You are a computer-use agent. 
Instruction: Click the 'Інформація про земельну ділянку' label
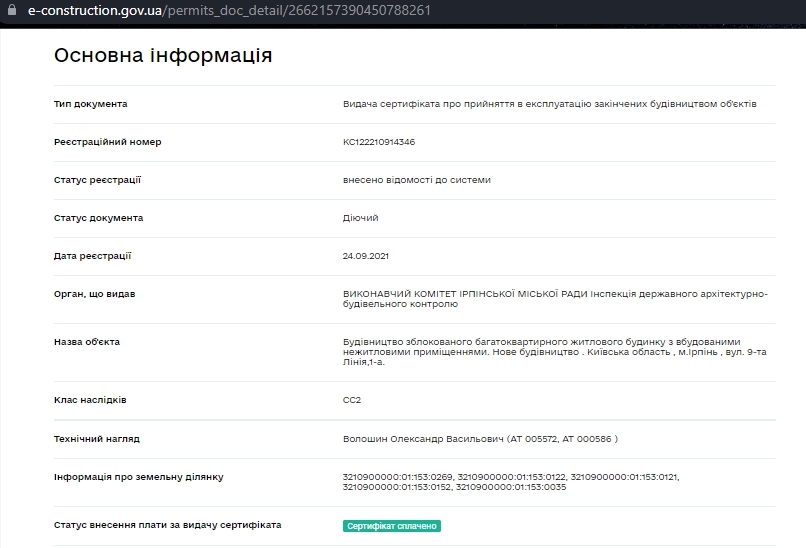click(139, 477)
